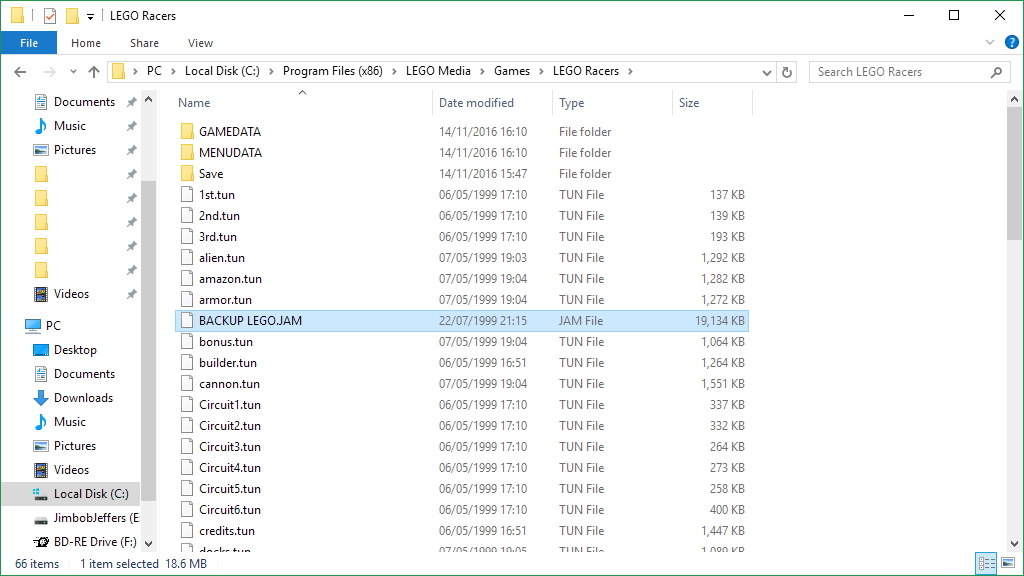Open the Help question mark icon
Screen dimensions: 1024x576
point(1011,42)
